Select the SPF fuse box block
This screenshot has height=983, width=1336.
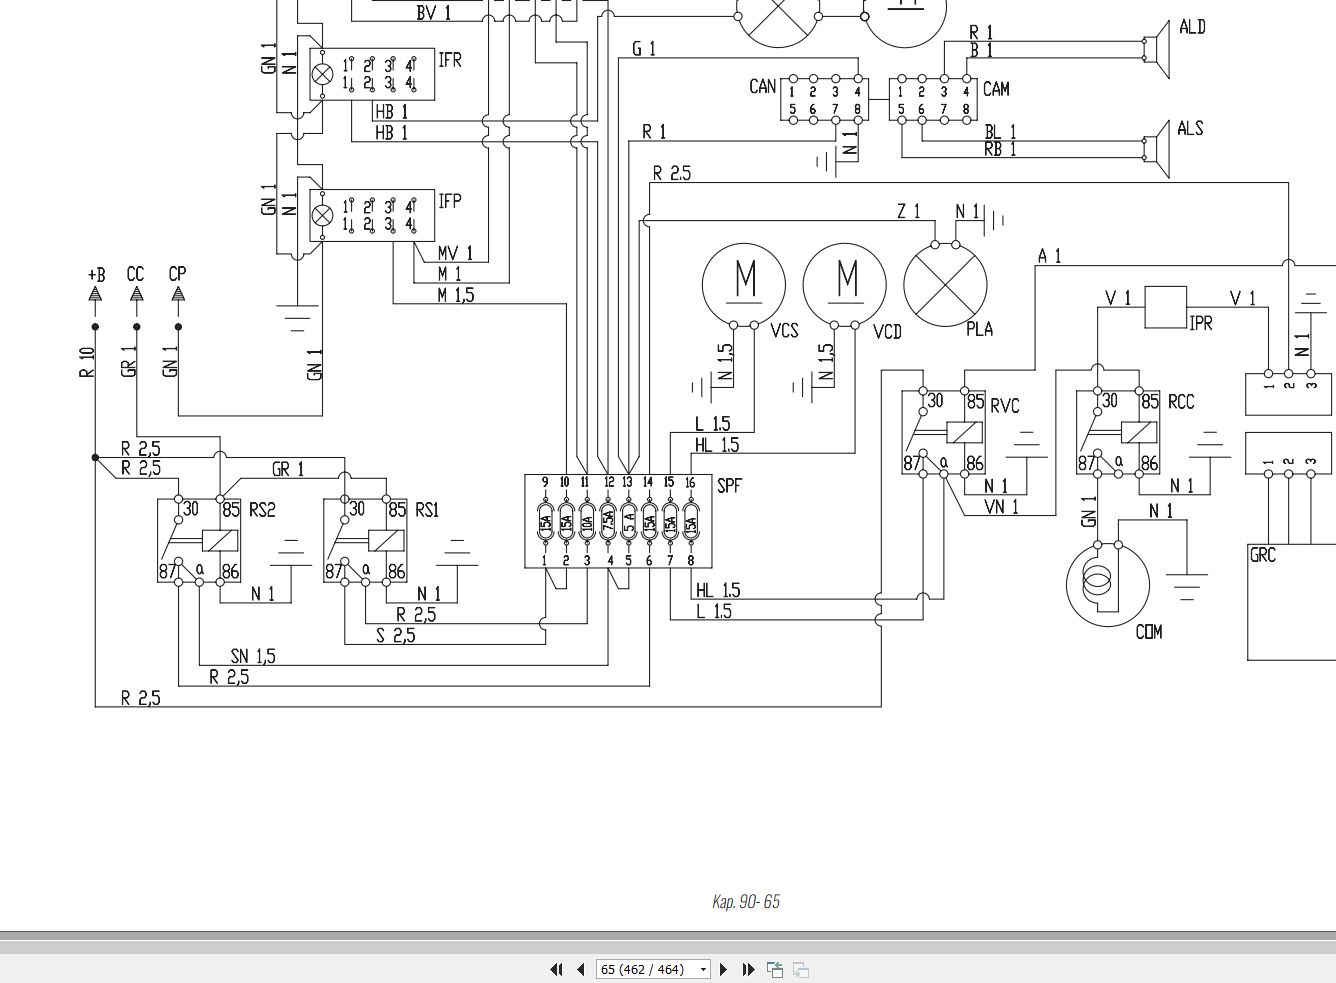click(618, 521)
